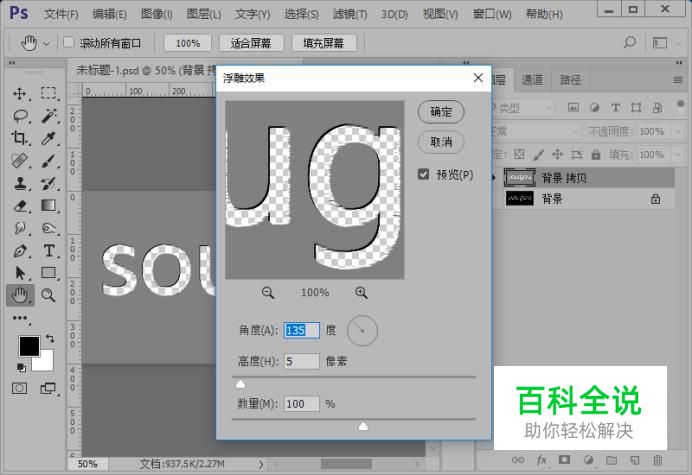Delete layer with trash icon
This screenshot has height=475, width=692.
[658, 460]
